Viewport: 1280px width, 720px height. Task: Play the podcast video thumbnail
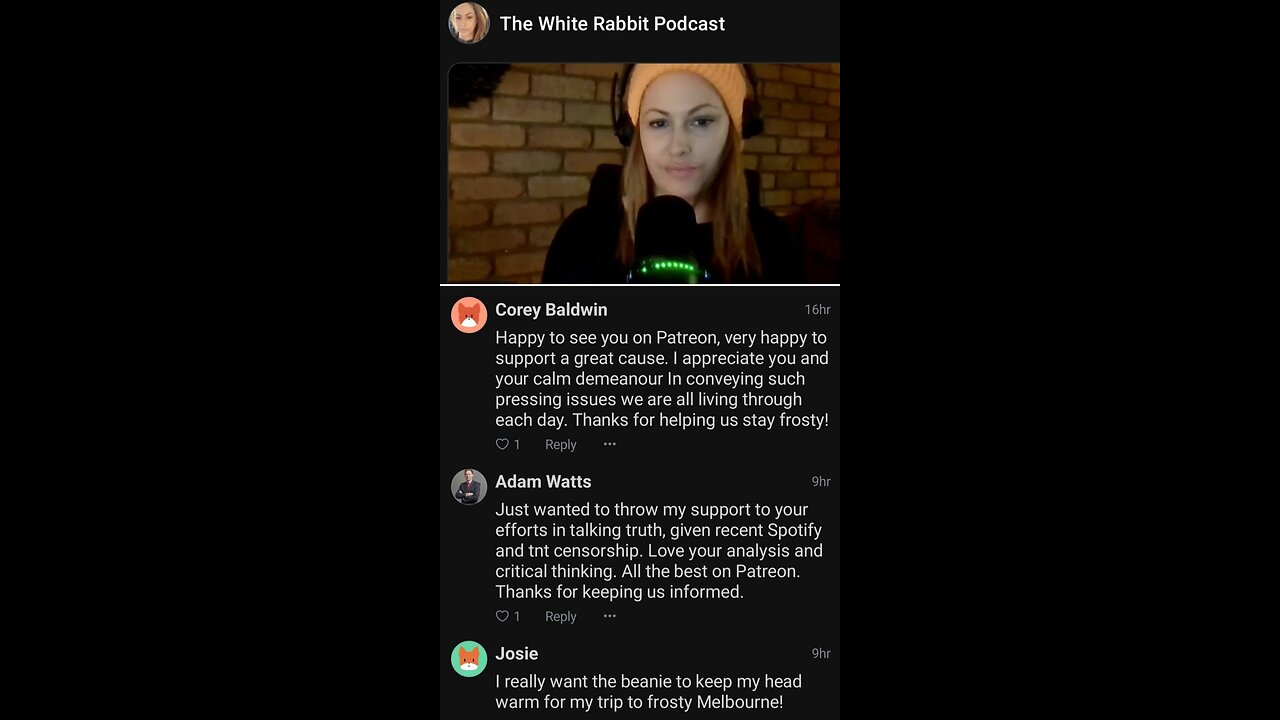tap(644, 173)
